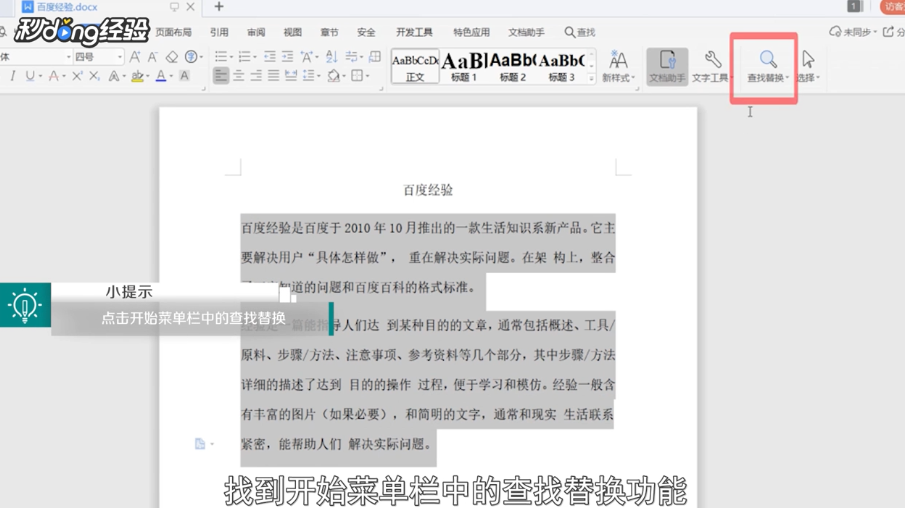Decrease paragraph indent
This screenshot has height=508, width=905.
pyautogui.click(x=270, y=57)
